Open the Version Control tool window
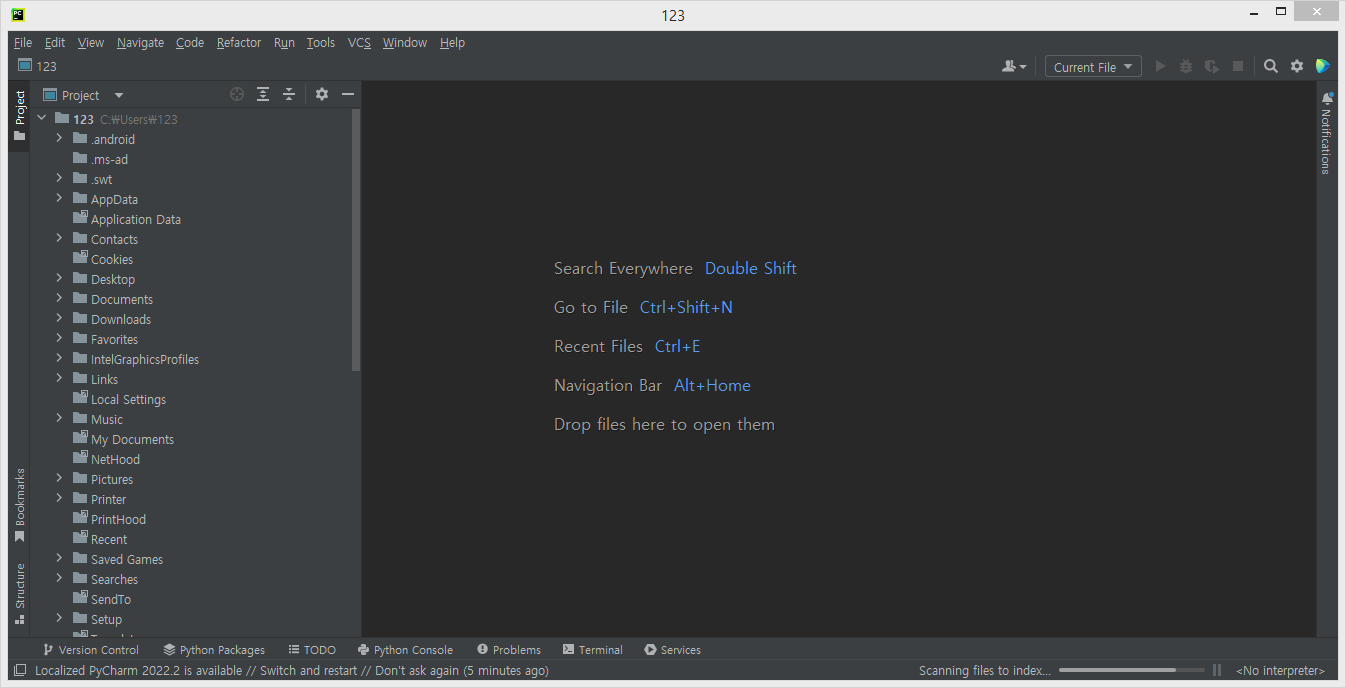This screenshot has width=1346, height=688. click(x=90, y=650)
